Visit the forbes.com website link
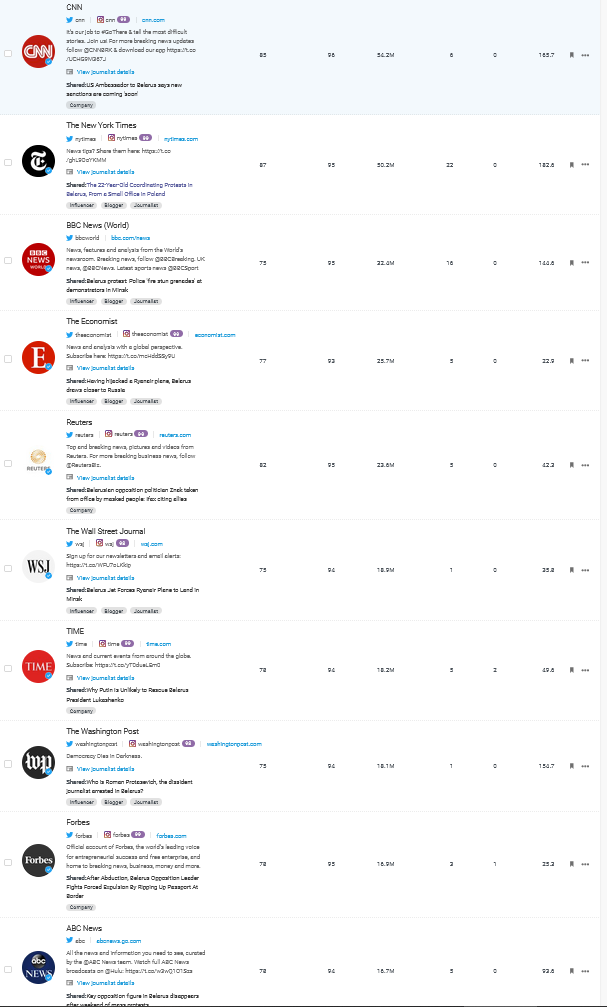The width and height of the screenshot is (607, 1007). tap(171, 836)
